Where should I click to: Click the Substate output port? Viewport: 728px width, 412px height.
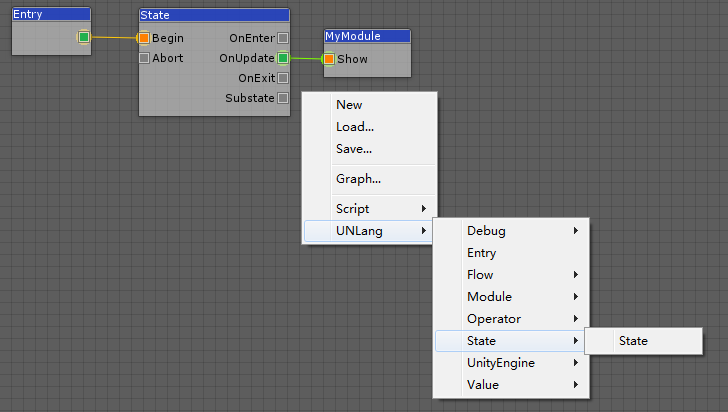click(x=283, y=98)
